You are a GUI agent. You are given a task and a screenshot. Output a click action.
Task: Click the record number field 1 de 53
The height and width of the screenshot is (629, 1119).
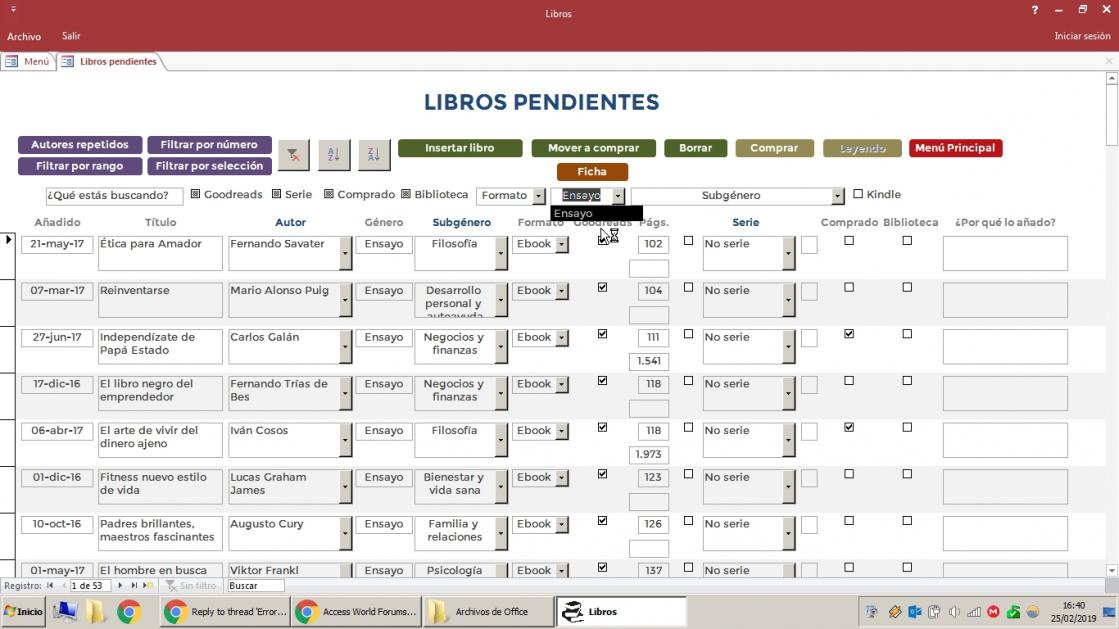[90, 586]
